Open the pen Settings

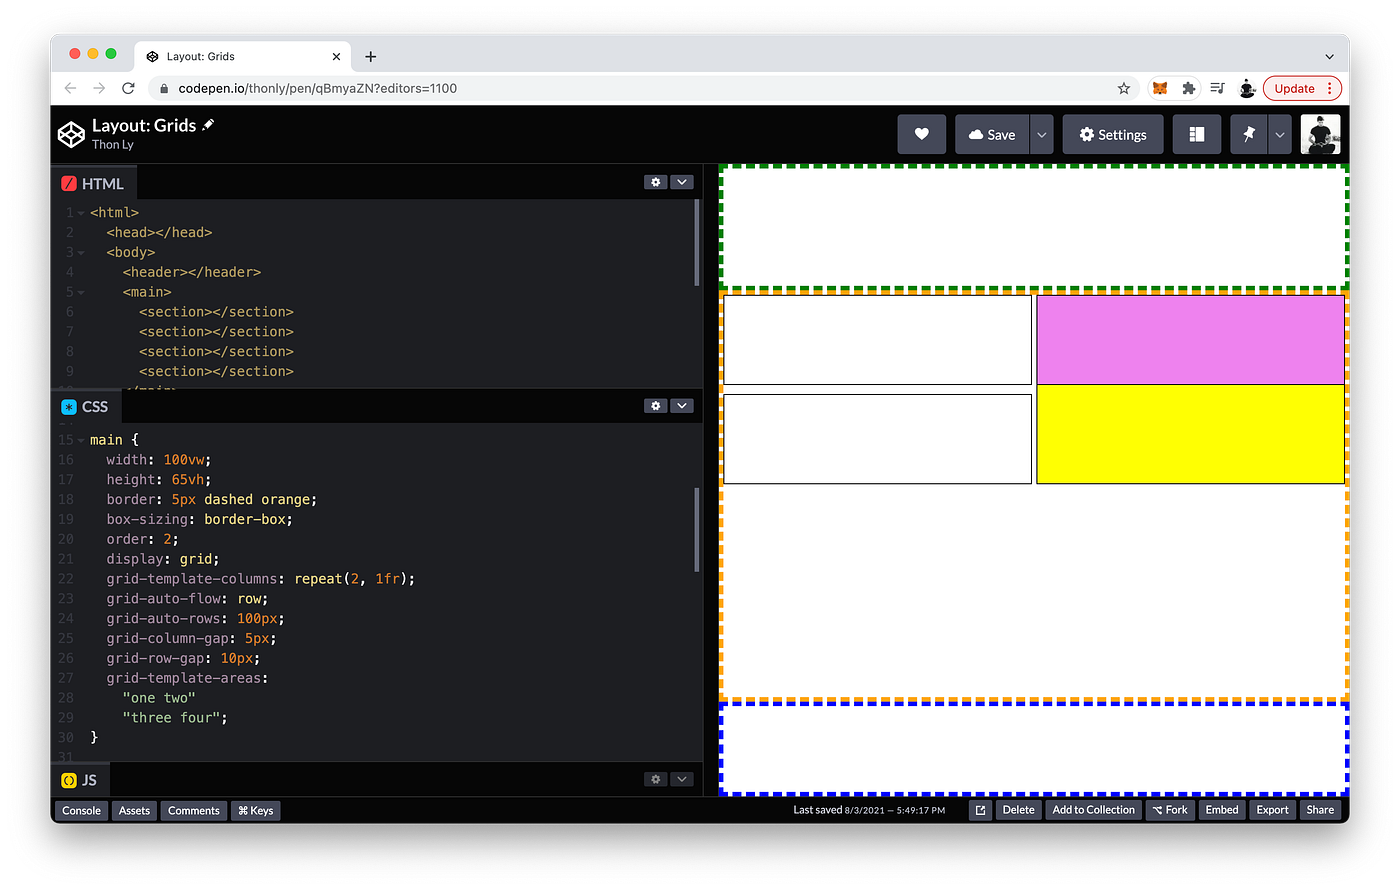(x=1112, y=133)
